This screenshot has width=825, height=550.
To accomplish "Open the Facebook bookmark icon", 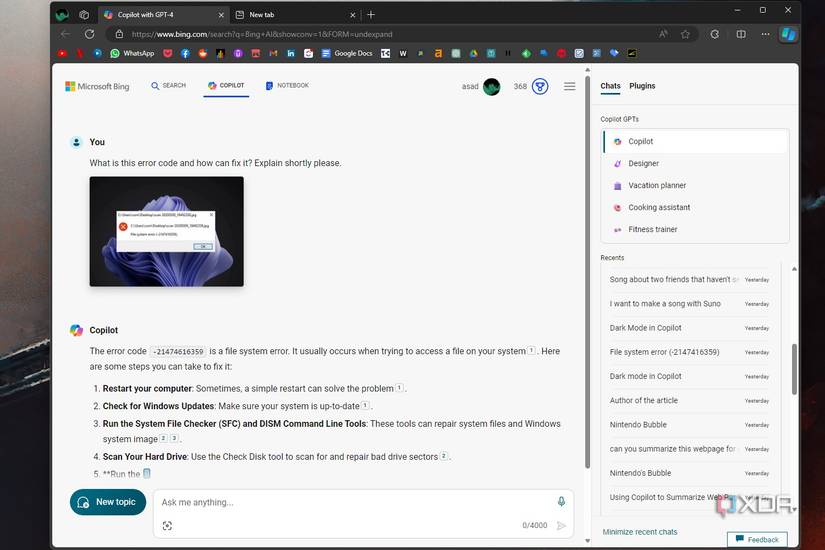I will tap(185, 53).
